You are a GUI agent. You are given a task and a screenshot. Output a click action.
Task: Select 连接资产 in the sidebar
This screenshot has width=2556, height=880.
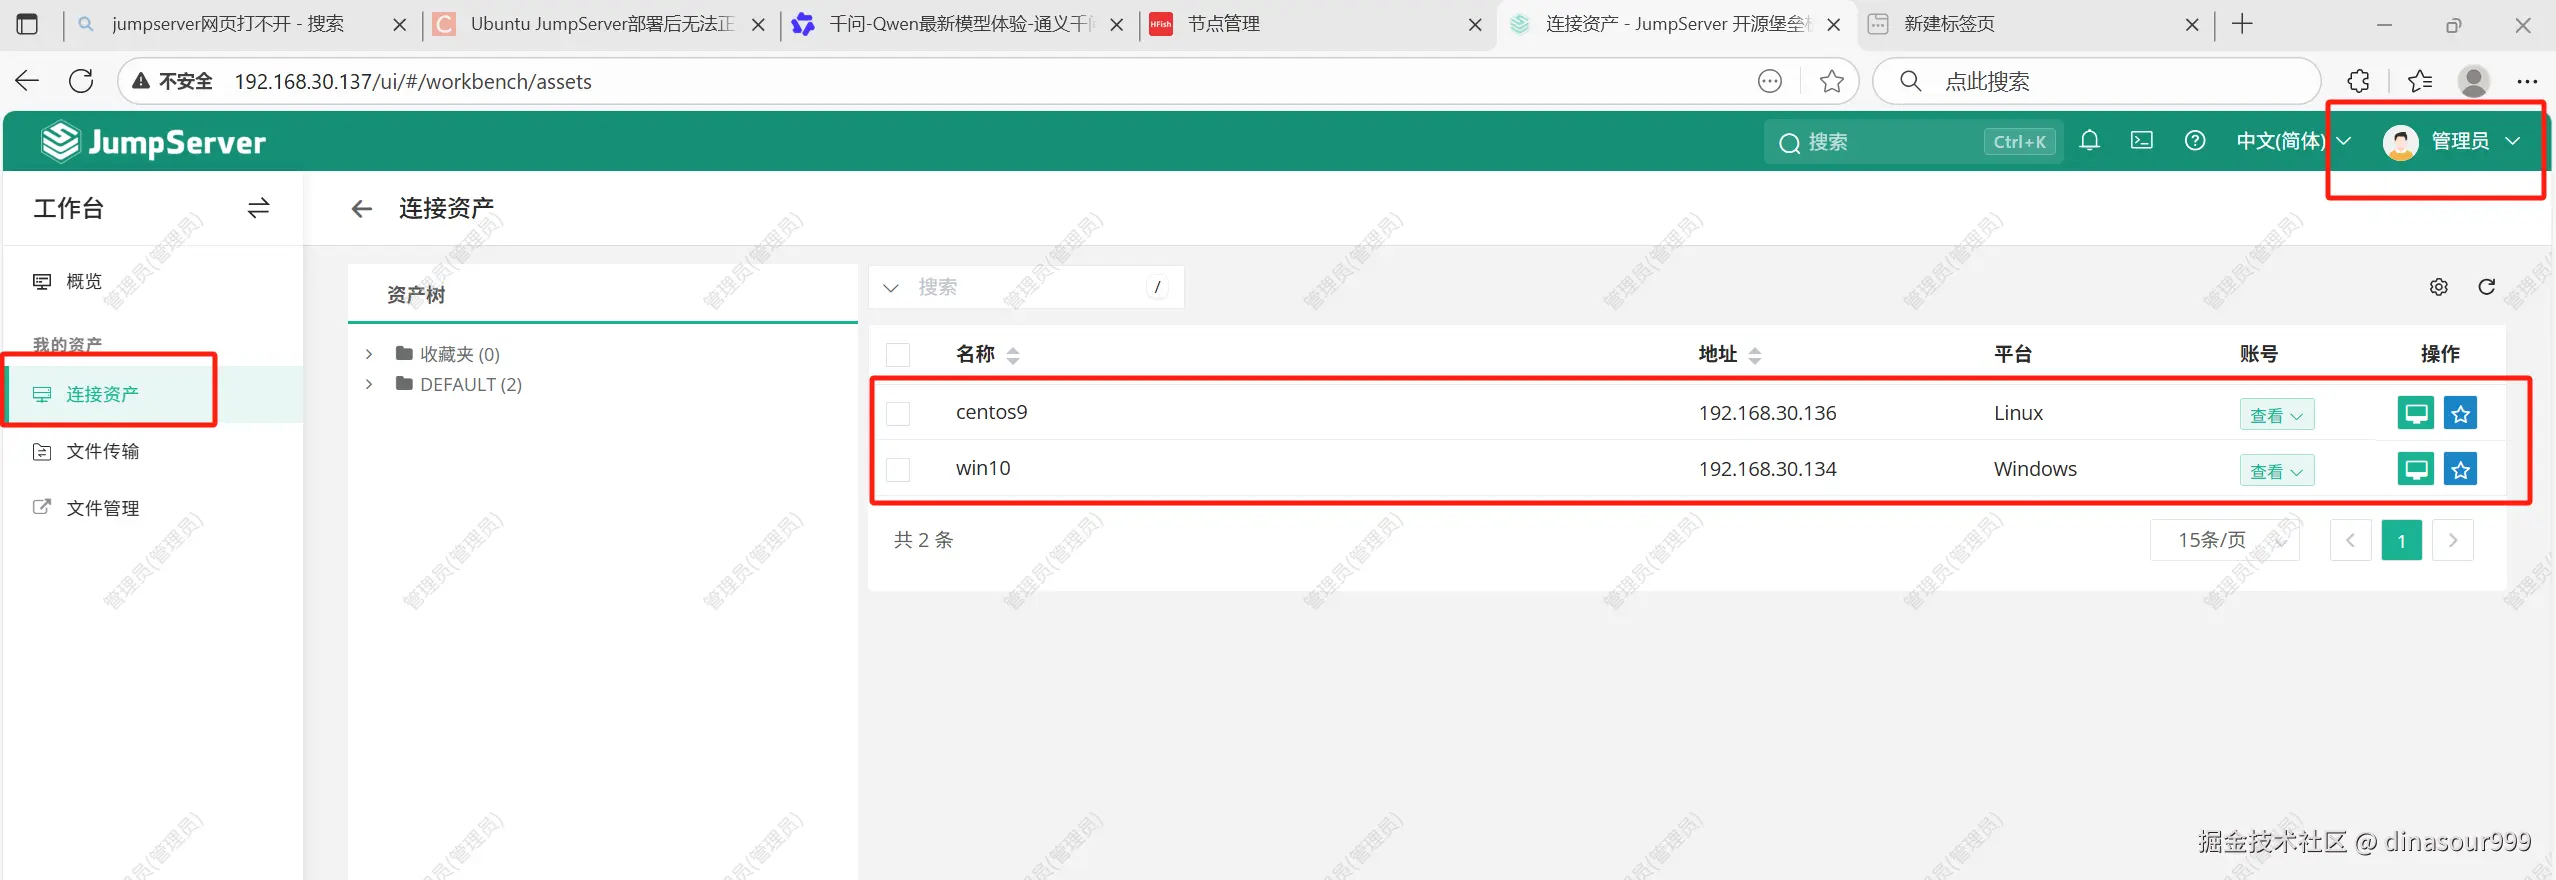click(x=152, y=394)
